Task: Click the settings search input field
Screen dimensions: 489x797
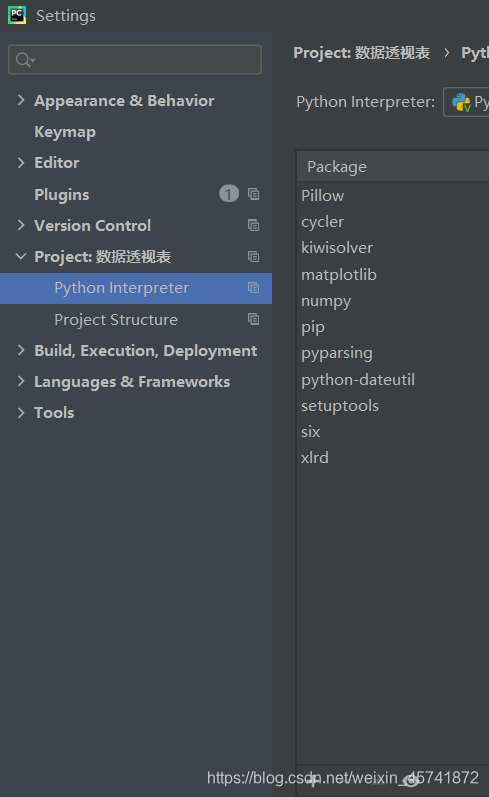Action: (x=135, y=59)
